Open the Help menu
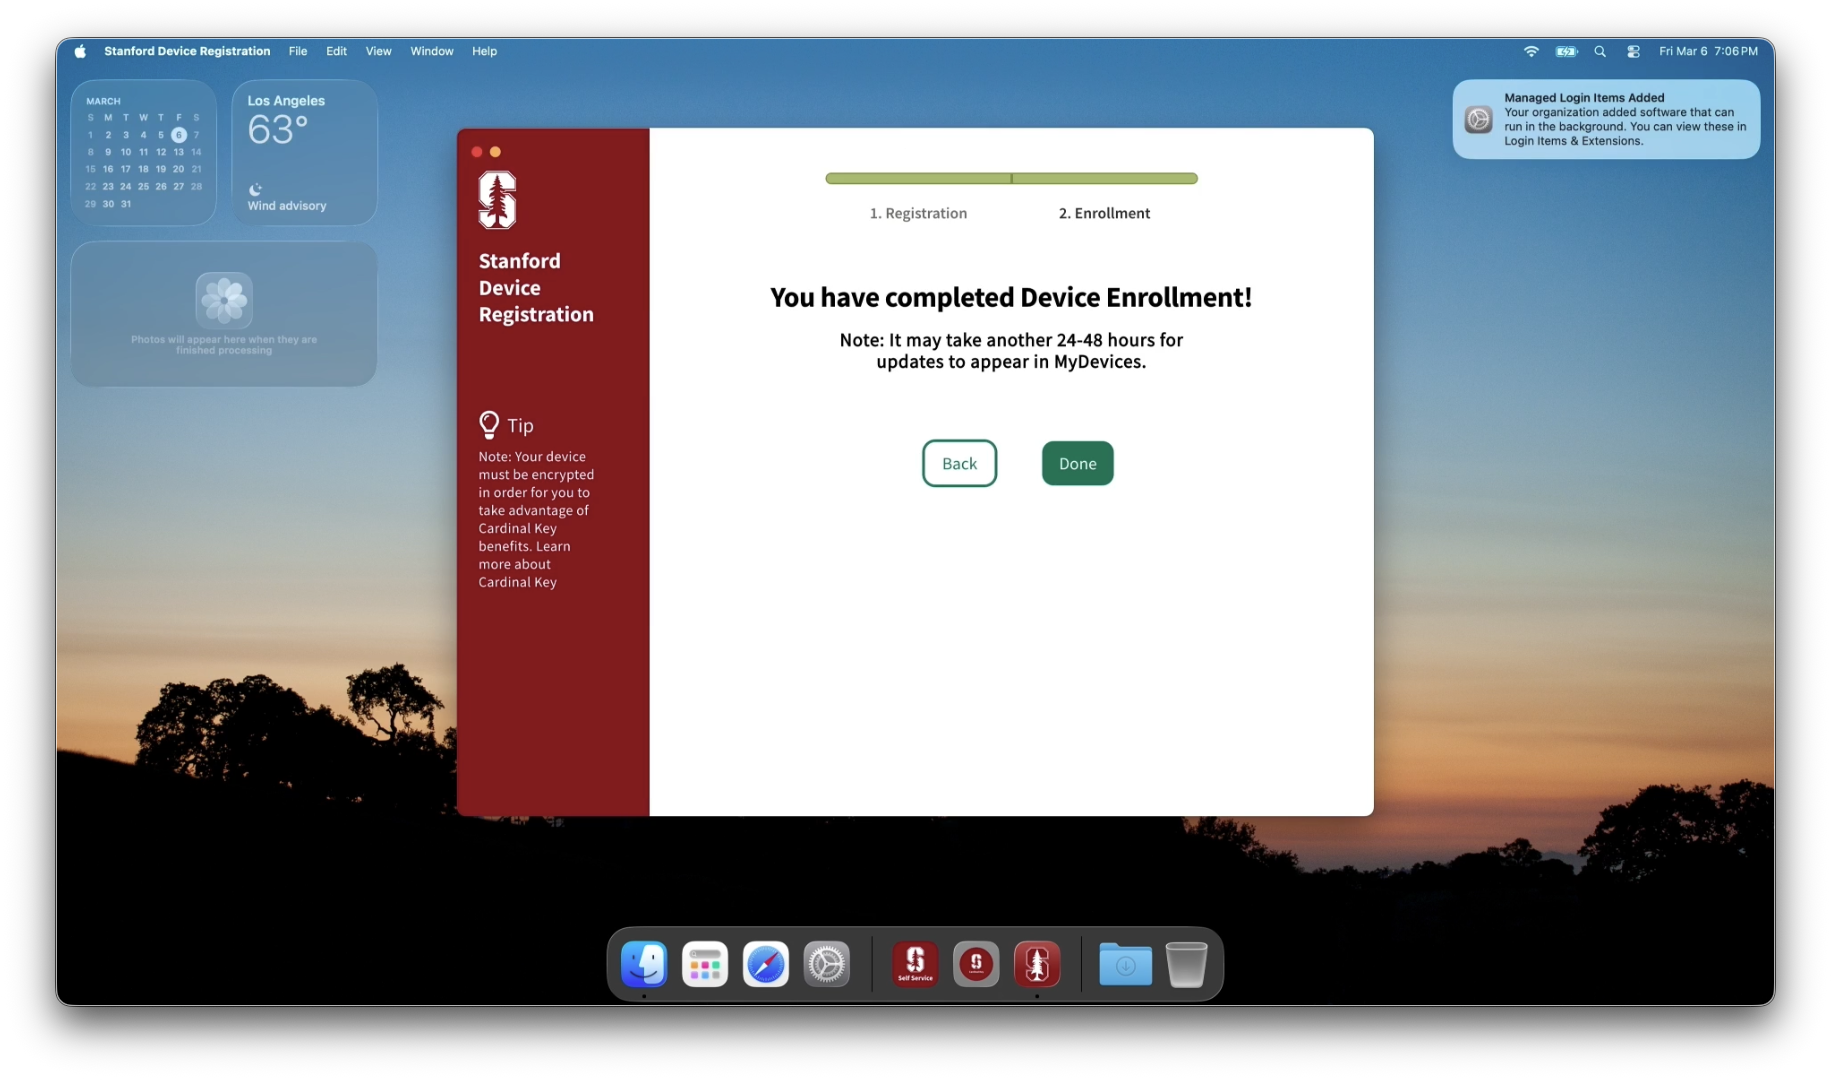This screenshot has height=1080, width=1831. click(484, 51)
